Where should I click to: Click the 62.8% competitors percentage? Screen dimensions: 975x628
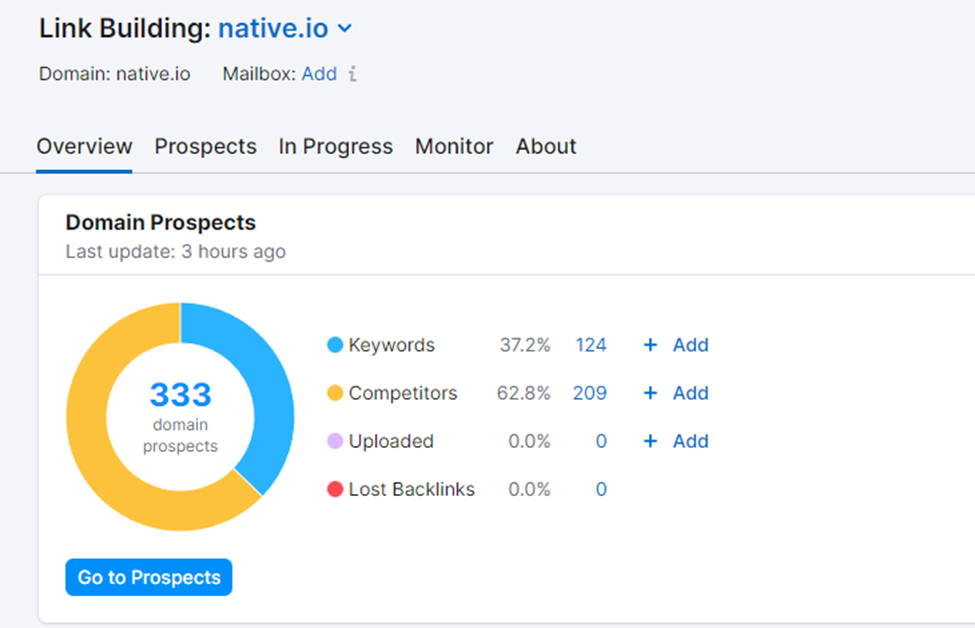[x=524, y=393]
